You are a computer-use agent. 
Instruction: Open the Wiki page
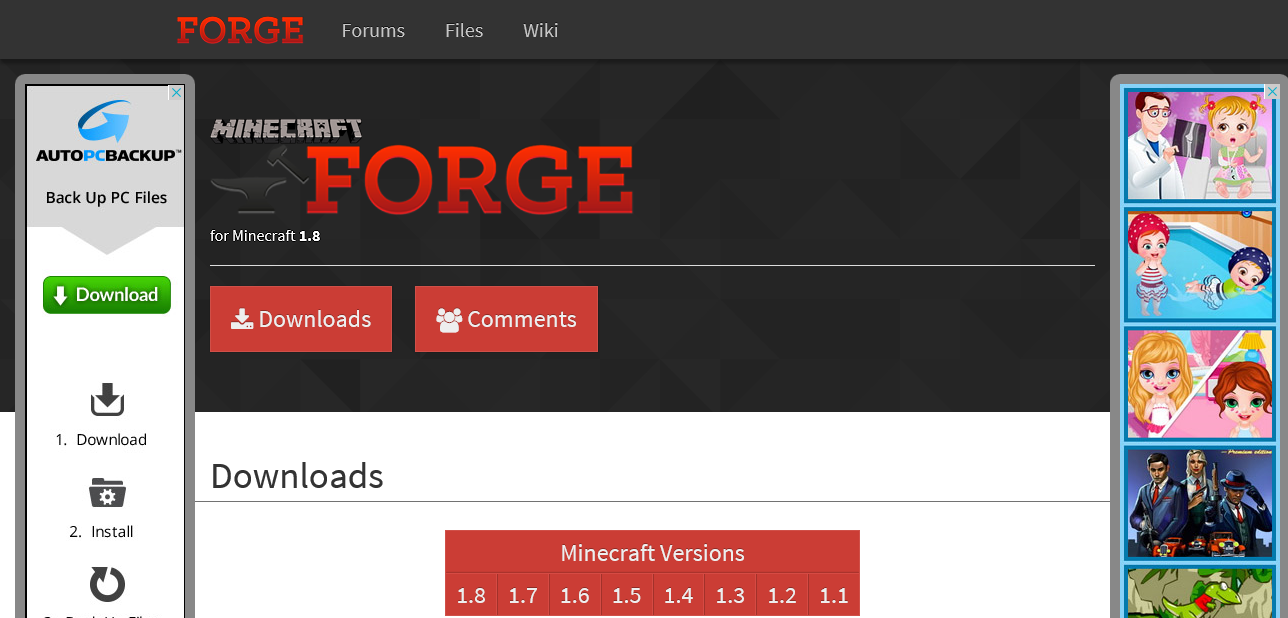coord(541,30)
